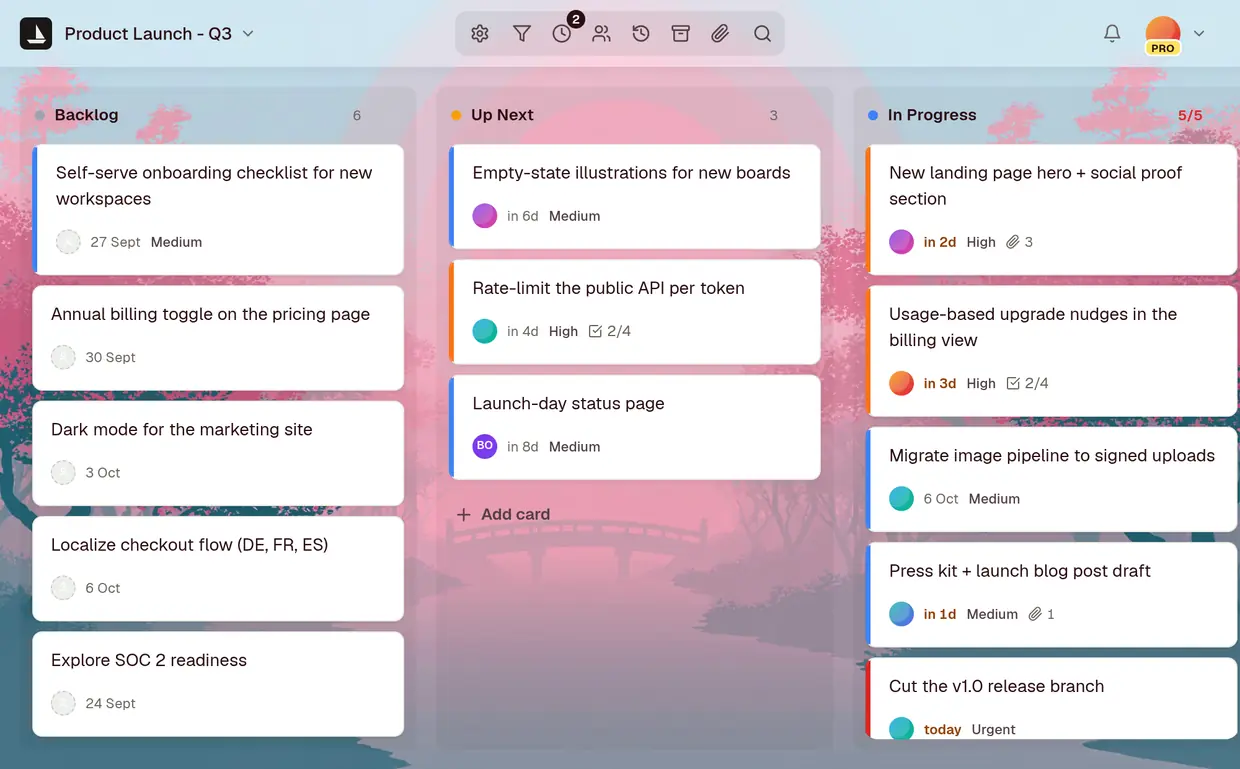Open the PRO user avatar
The image size is (1240, 769).
(x=1163, y=35)
